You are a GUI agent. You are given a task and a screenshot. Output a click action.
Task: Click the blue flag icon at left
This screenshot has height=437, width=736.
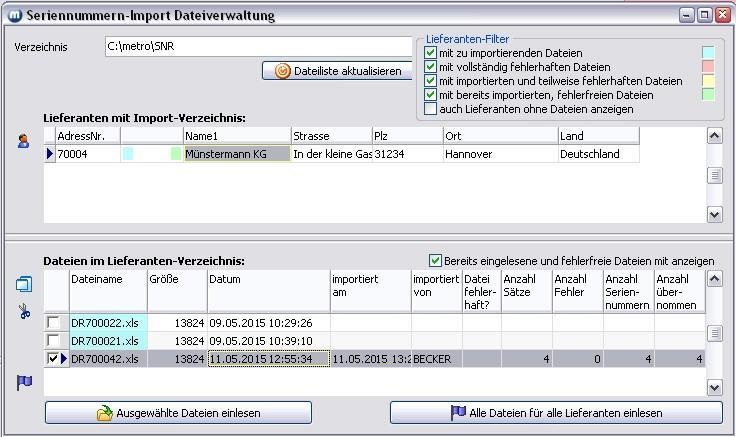pos(24,382)
